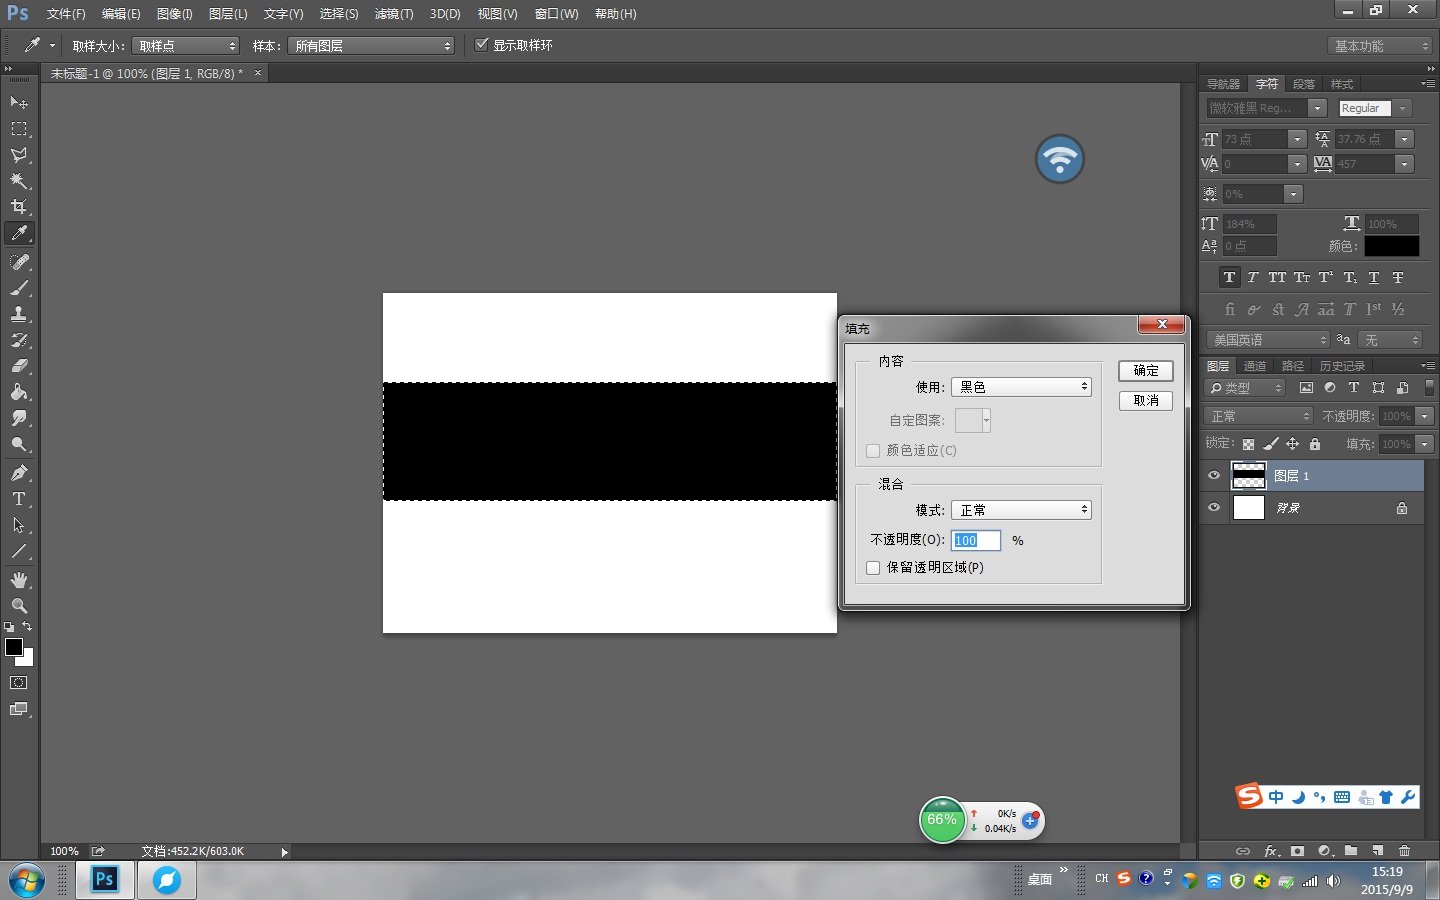Enable the 保留透明区域 checkbox
The image size is (1440, 900).
pos(873,568)
